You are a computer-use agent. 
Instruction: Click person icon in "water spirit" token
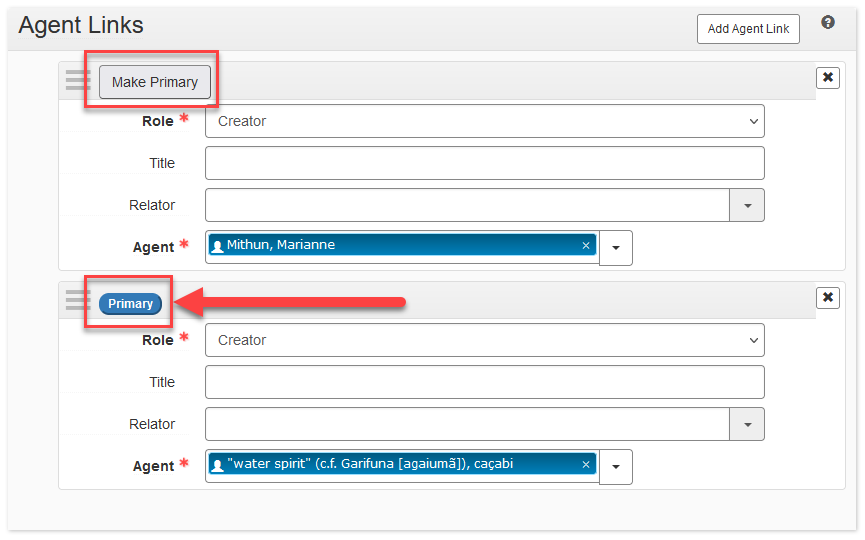click(218, 465)
